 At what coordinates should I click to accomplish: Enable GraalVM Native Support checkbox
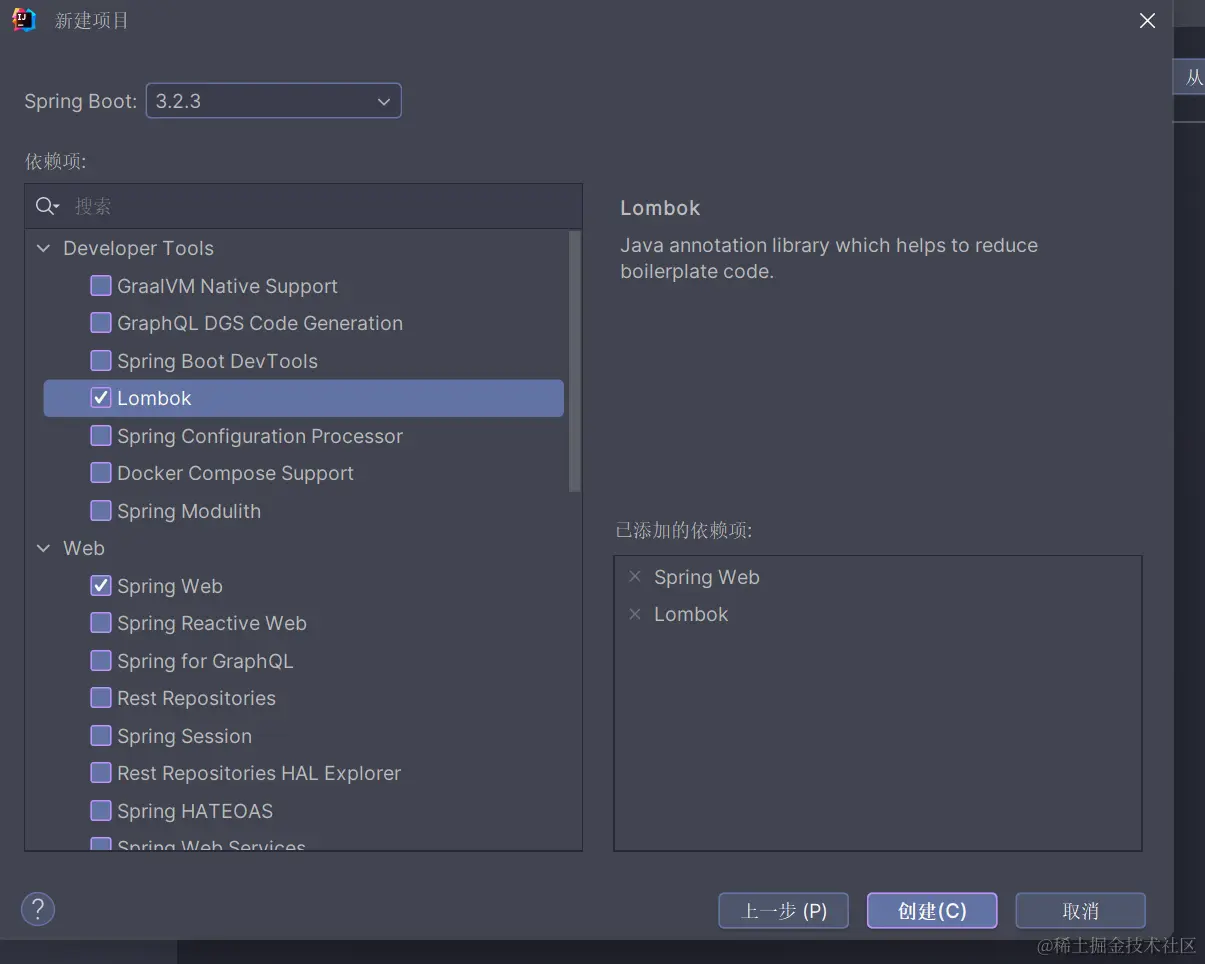click(x=101, y=286)
